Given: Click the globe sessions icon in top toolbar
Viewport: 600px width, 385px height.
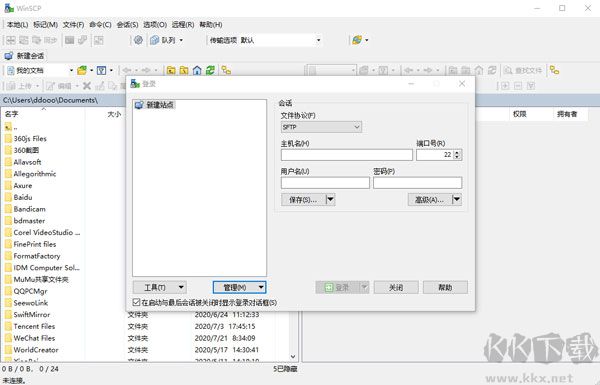Looking at the screenshot, I should 357,40.
